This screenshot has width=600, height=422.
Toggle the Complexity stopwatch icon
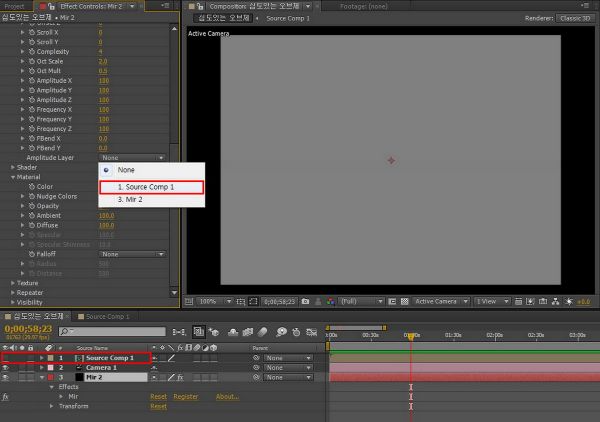(x=32, y=51)
